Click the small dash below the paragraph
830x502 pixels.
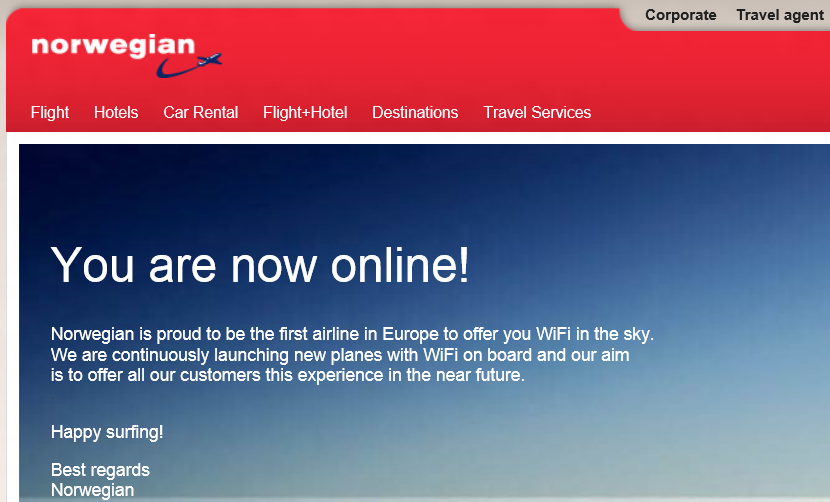[x=52, y=398]
